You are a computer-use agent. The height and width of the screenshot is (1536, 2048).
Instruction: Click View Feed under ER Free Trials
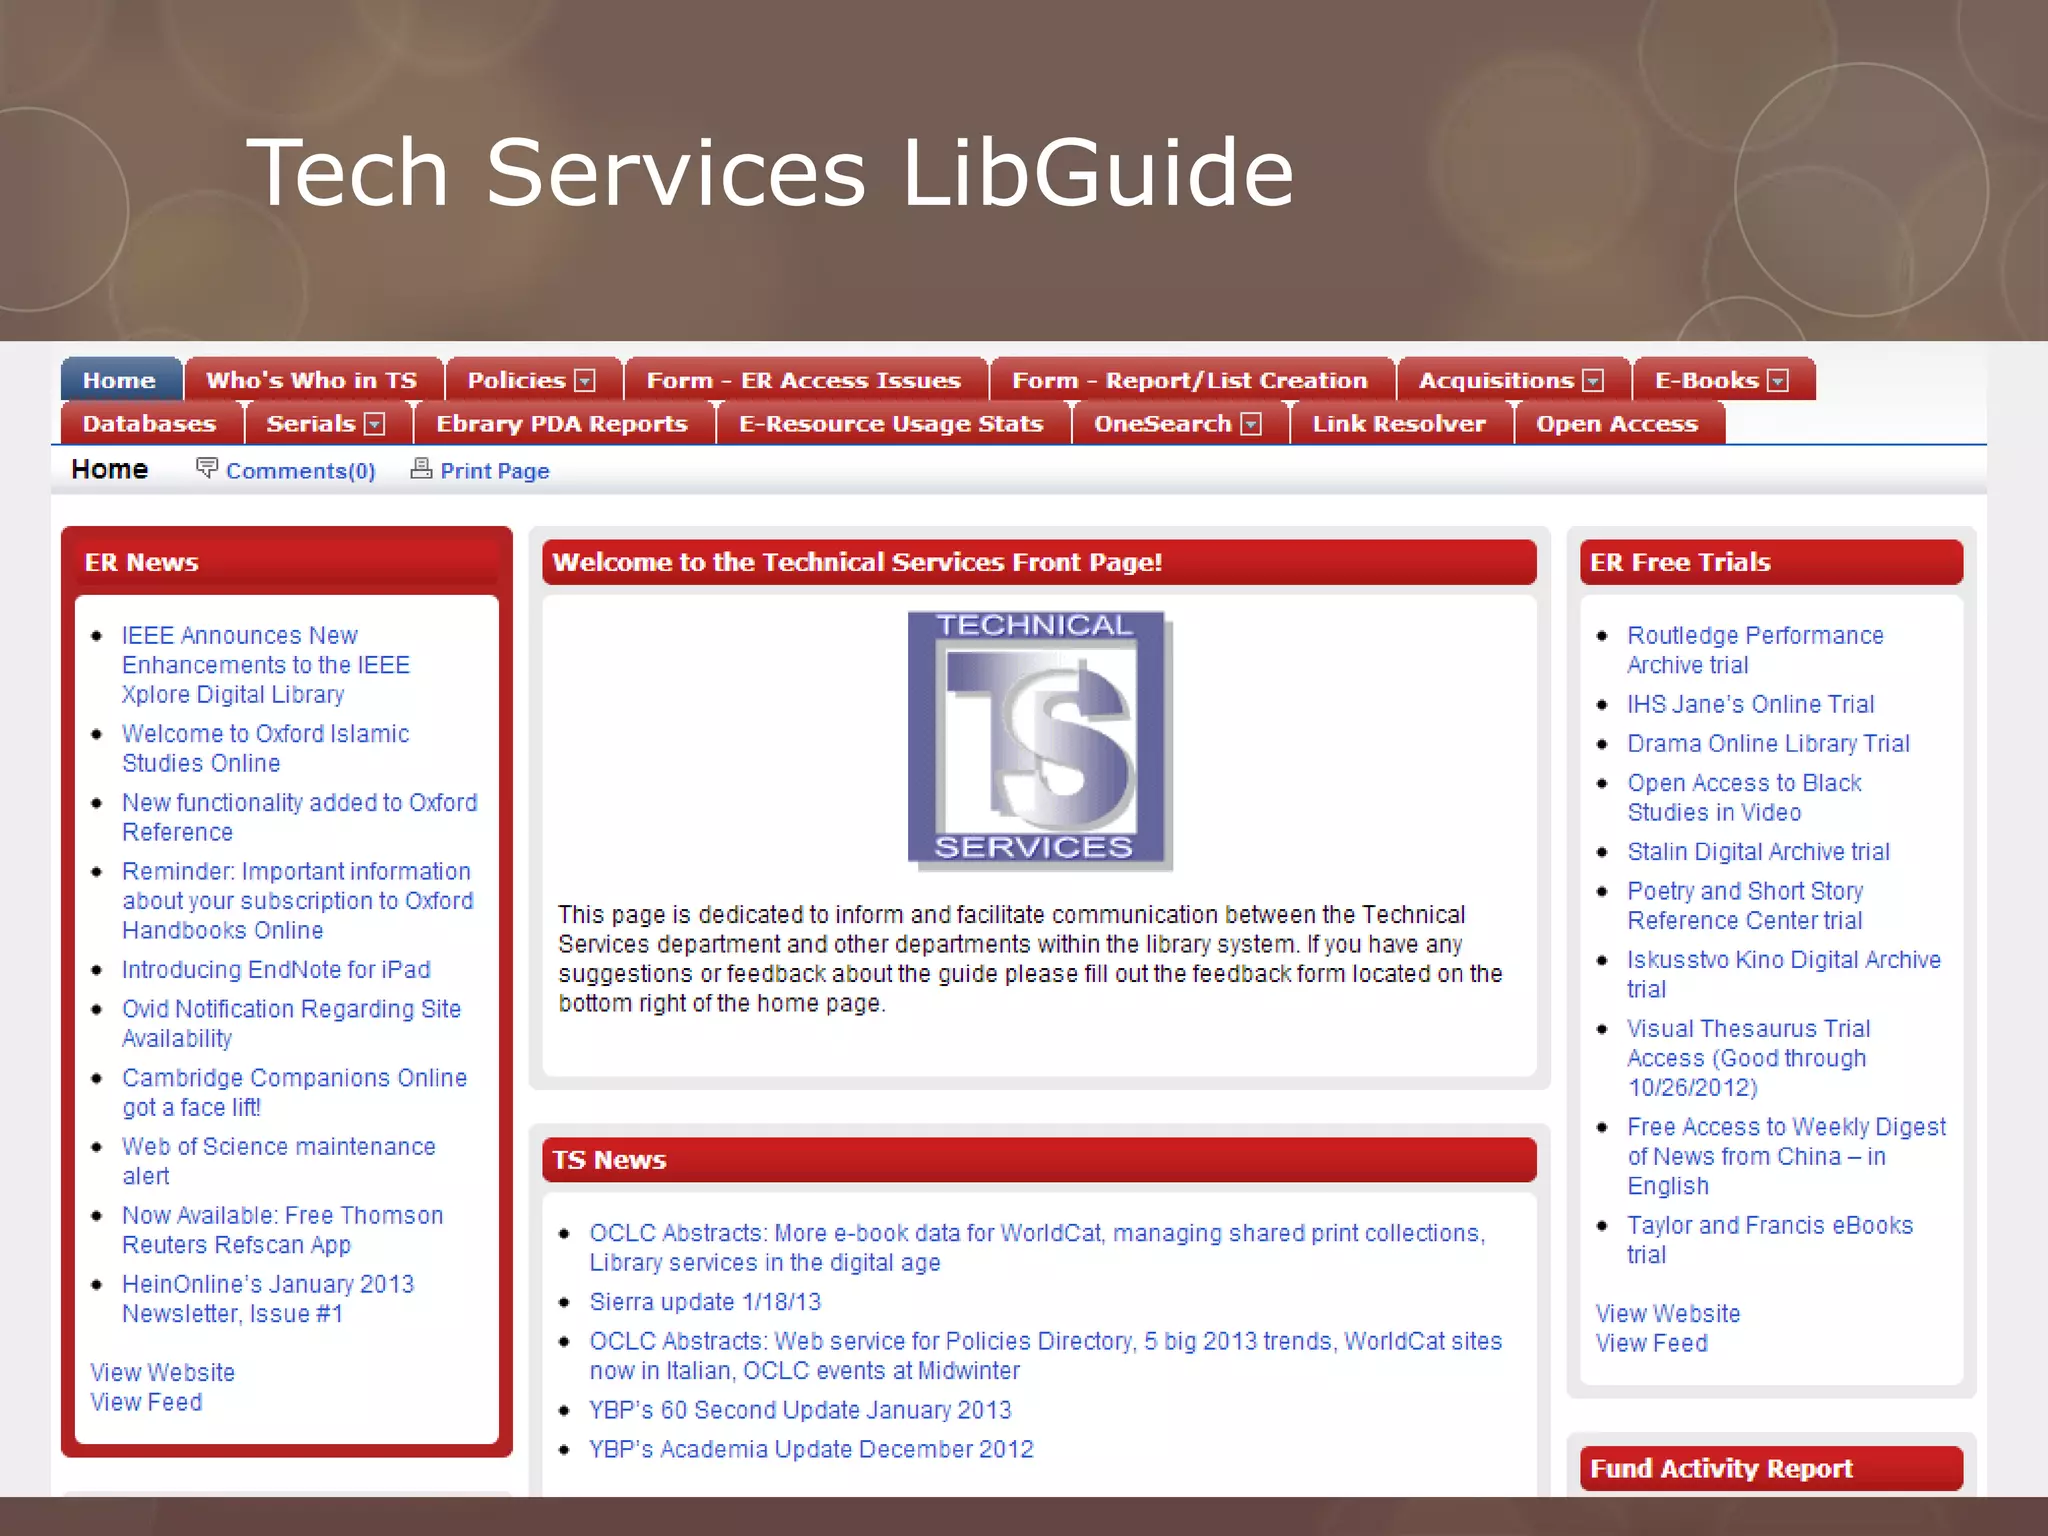[x=1652, y=1344]
